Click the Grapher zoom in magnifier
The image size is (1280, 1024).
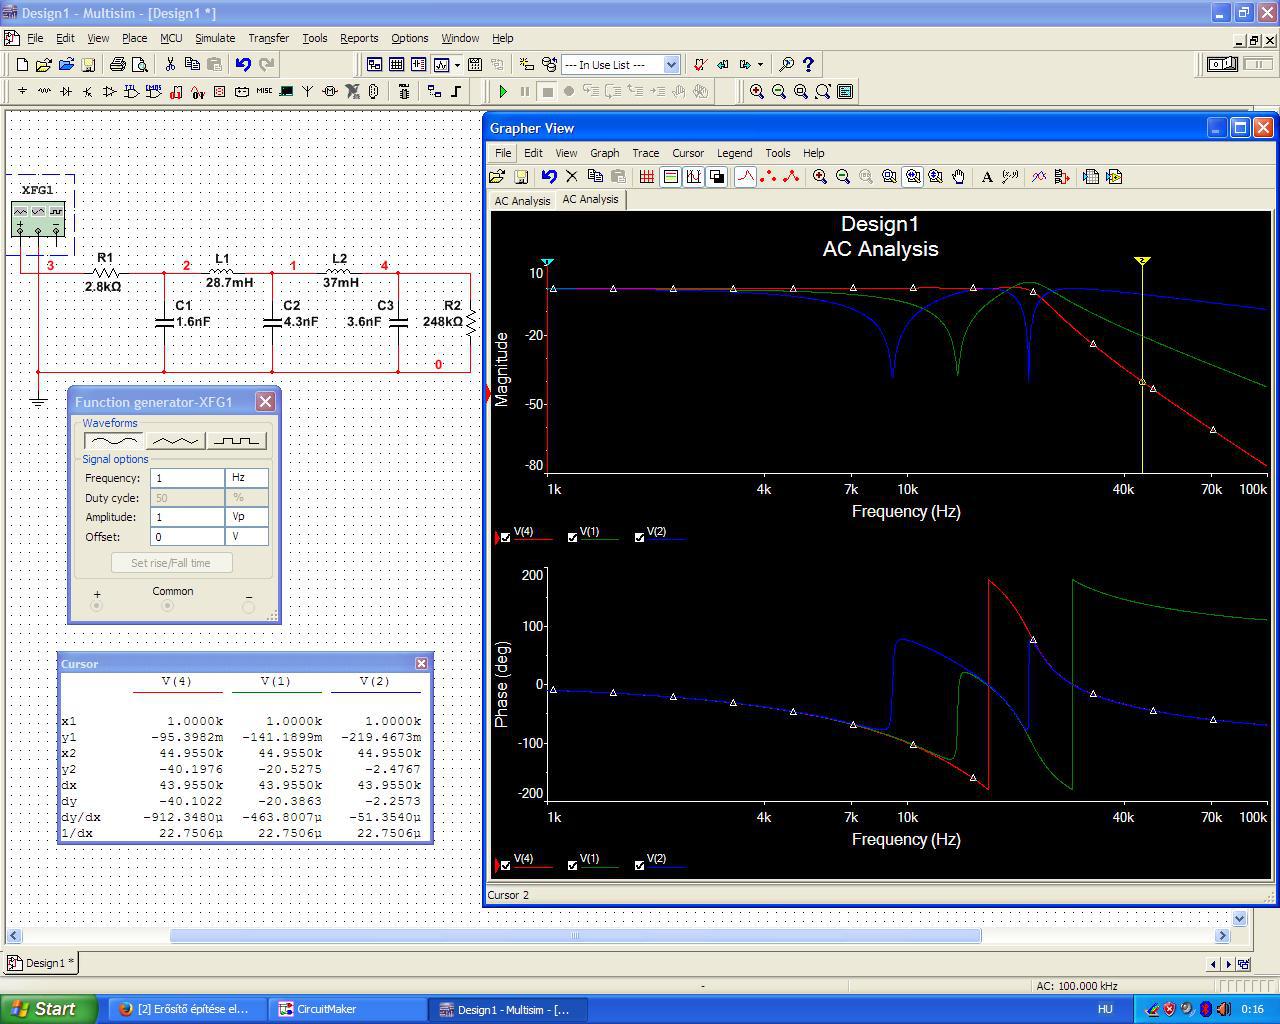point(819,177)
